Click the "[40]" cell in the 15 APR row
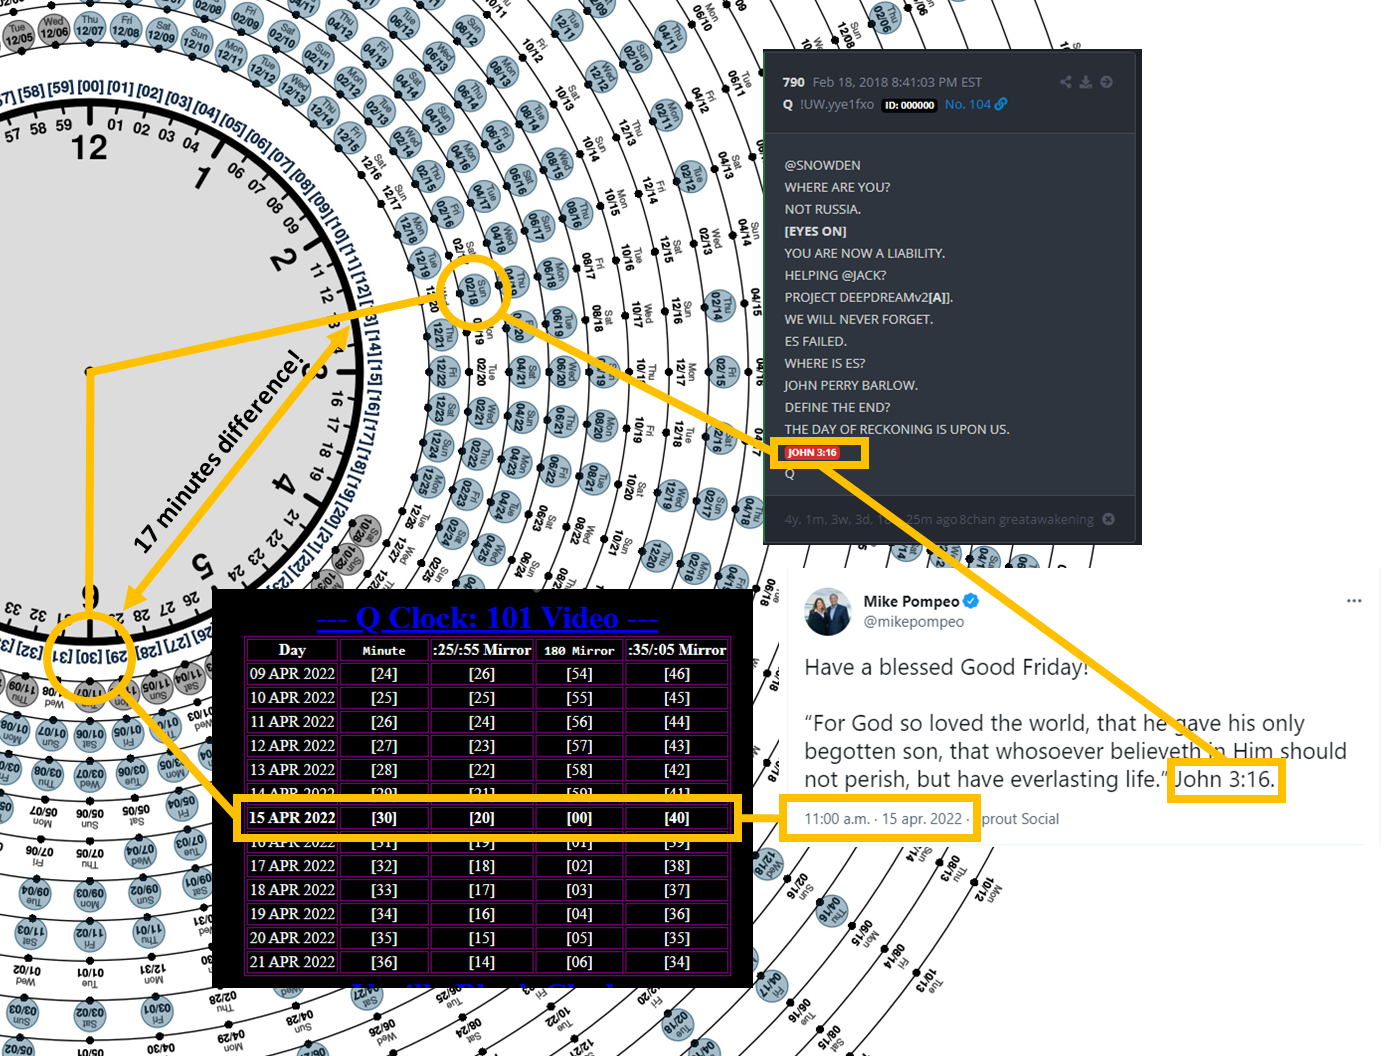1385x1056 pixels. tap(677, 818)
